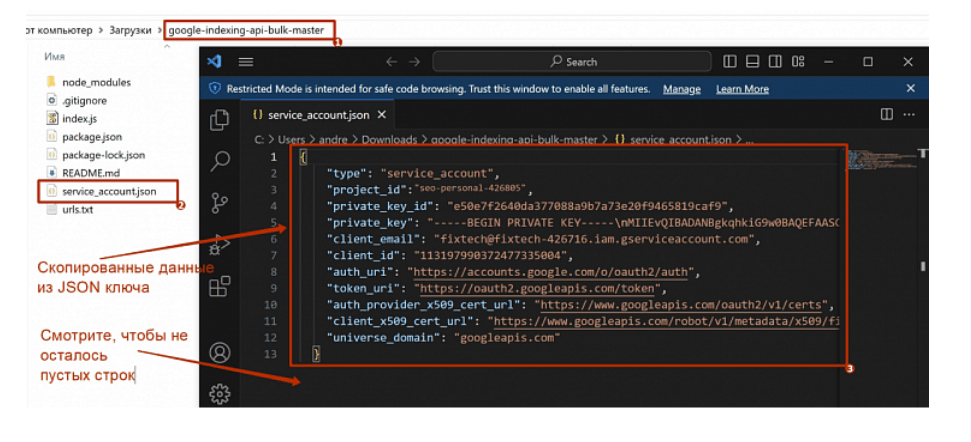Image resolution: width=971 pixels, height=442 pixels.
Task: Click line number 13 in the gutter
Action: pos(271,354)
